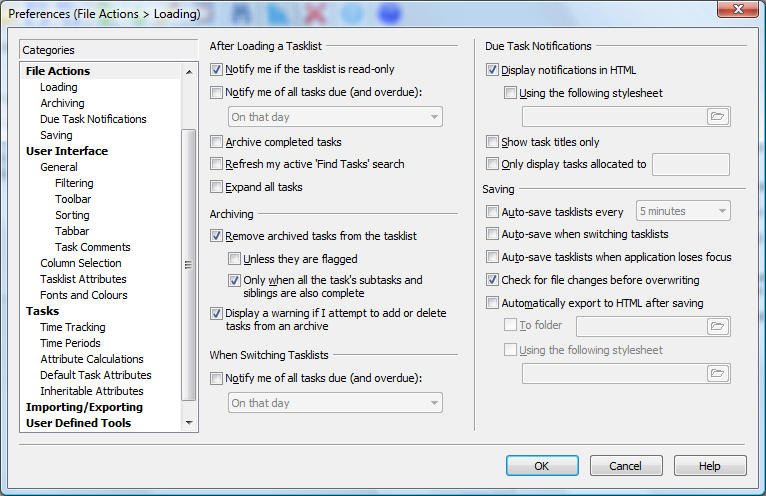Select Archiving in the categories tree
This screenshot has height=496, width=766.
tap(62, 103)
